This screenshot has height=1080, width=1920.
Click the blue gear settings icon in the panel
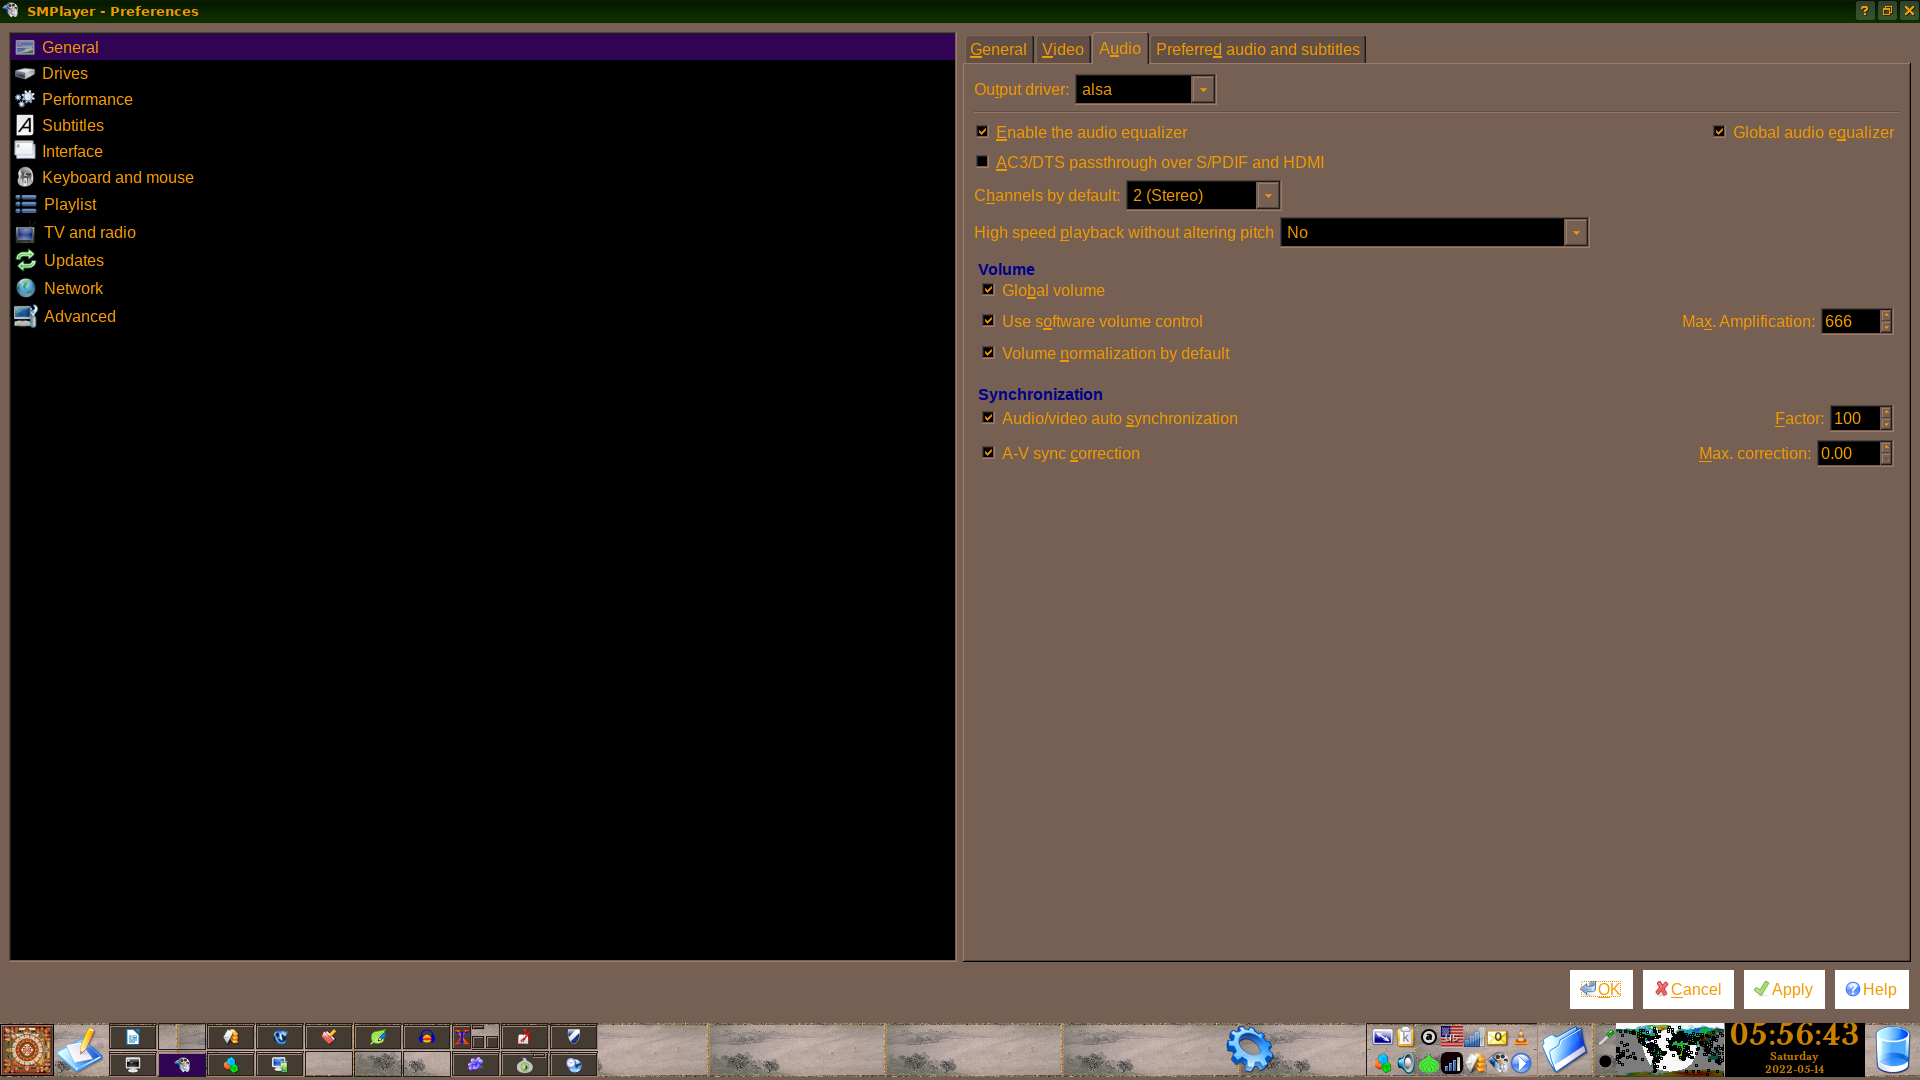tap(1249, 1049)
